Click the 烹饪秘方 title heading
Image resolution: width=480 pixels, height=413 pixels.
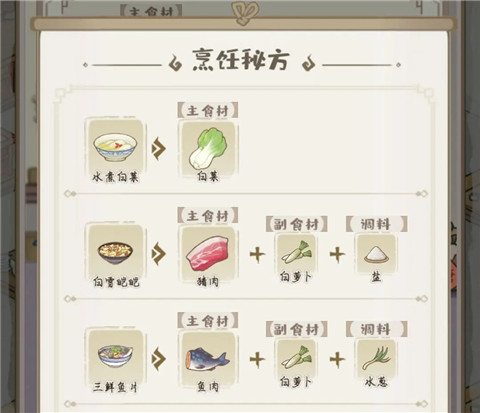click(x=241, y=60)
